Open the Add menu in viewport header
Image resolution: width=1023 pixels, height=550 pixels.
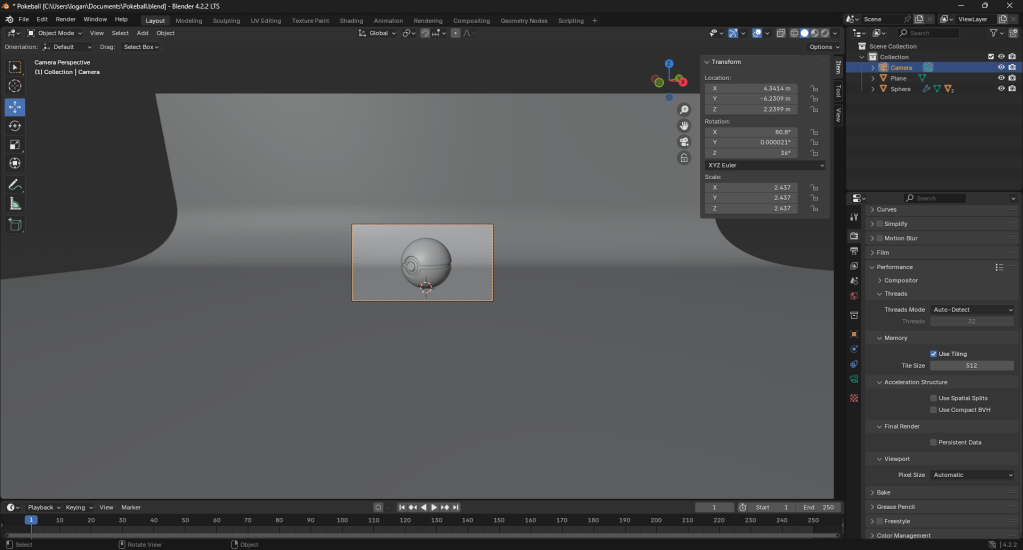[x=142, y=33]
